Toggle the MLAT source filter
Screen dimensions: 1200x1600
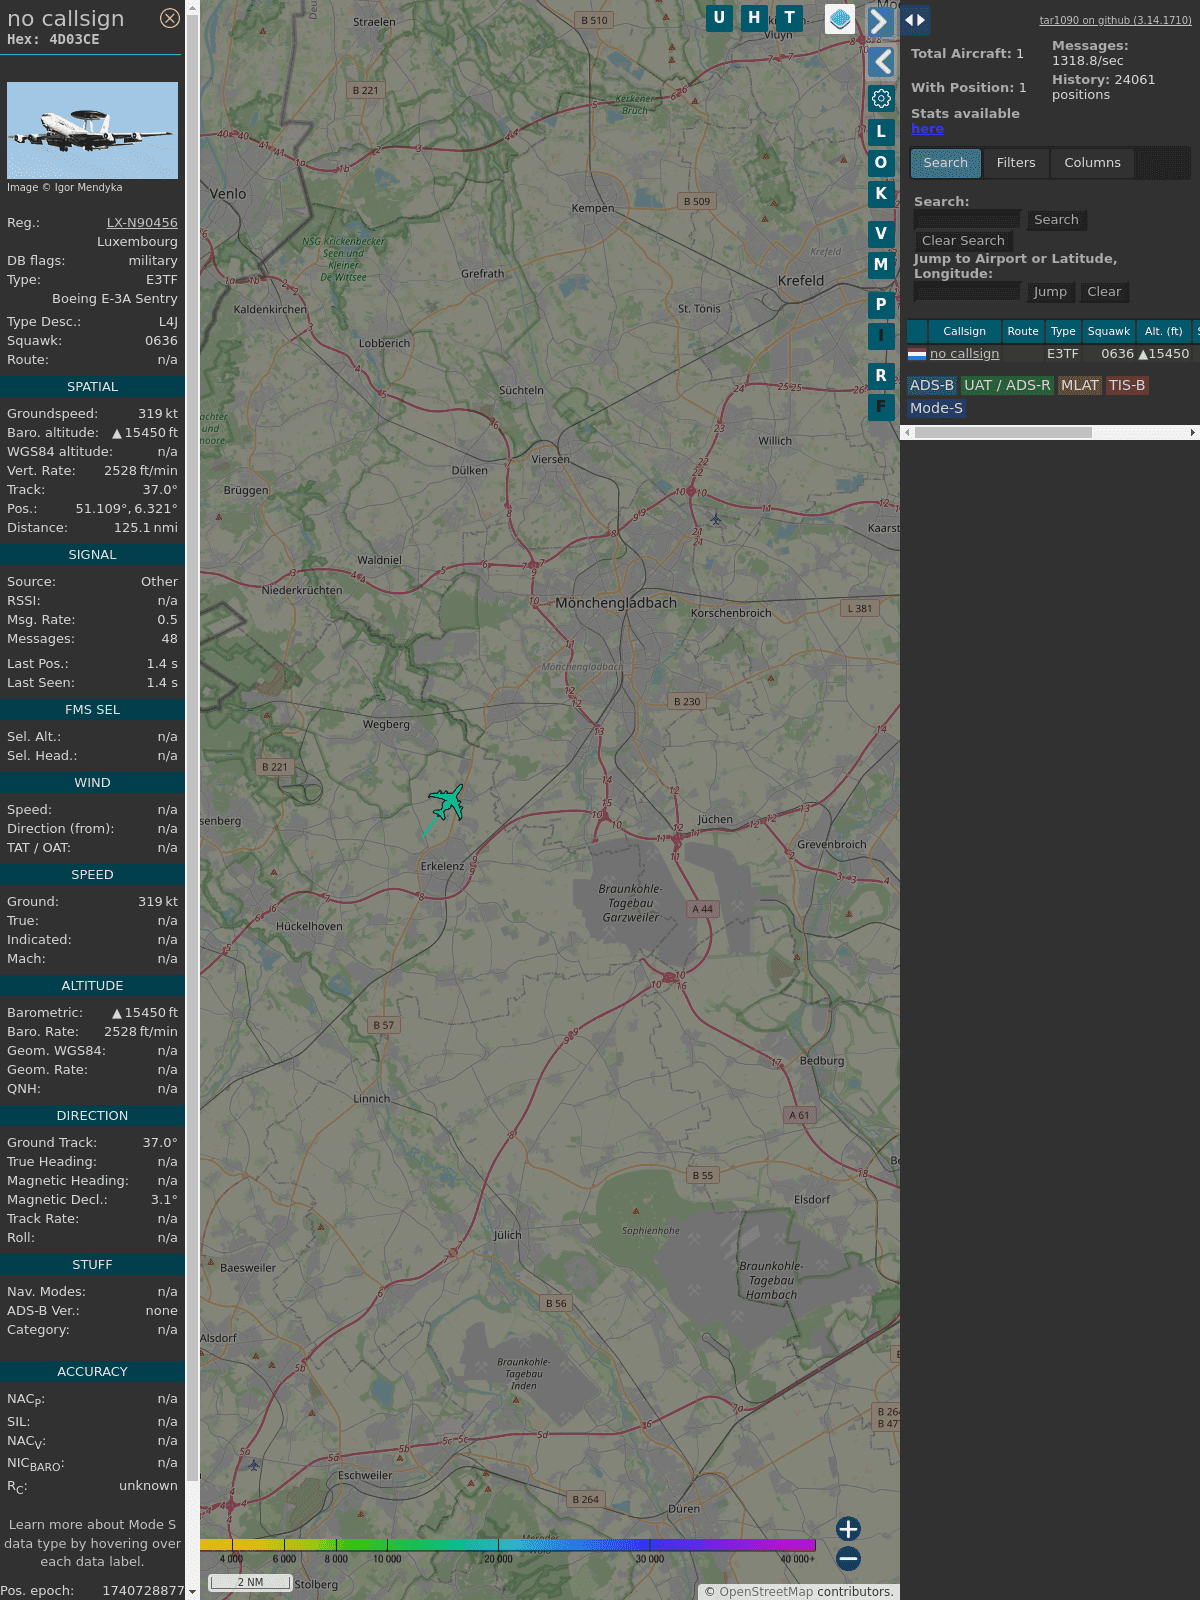[1079, 385]
